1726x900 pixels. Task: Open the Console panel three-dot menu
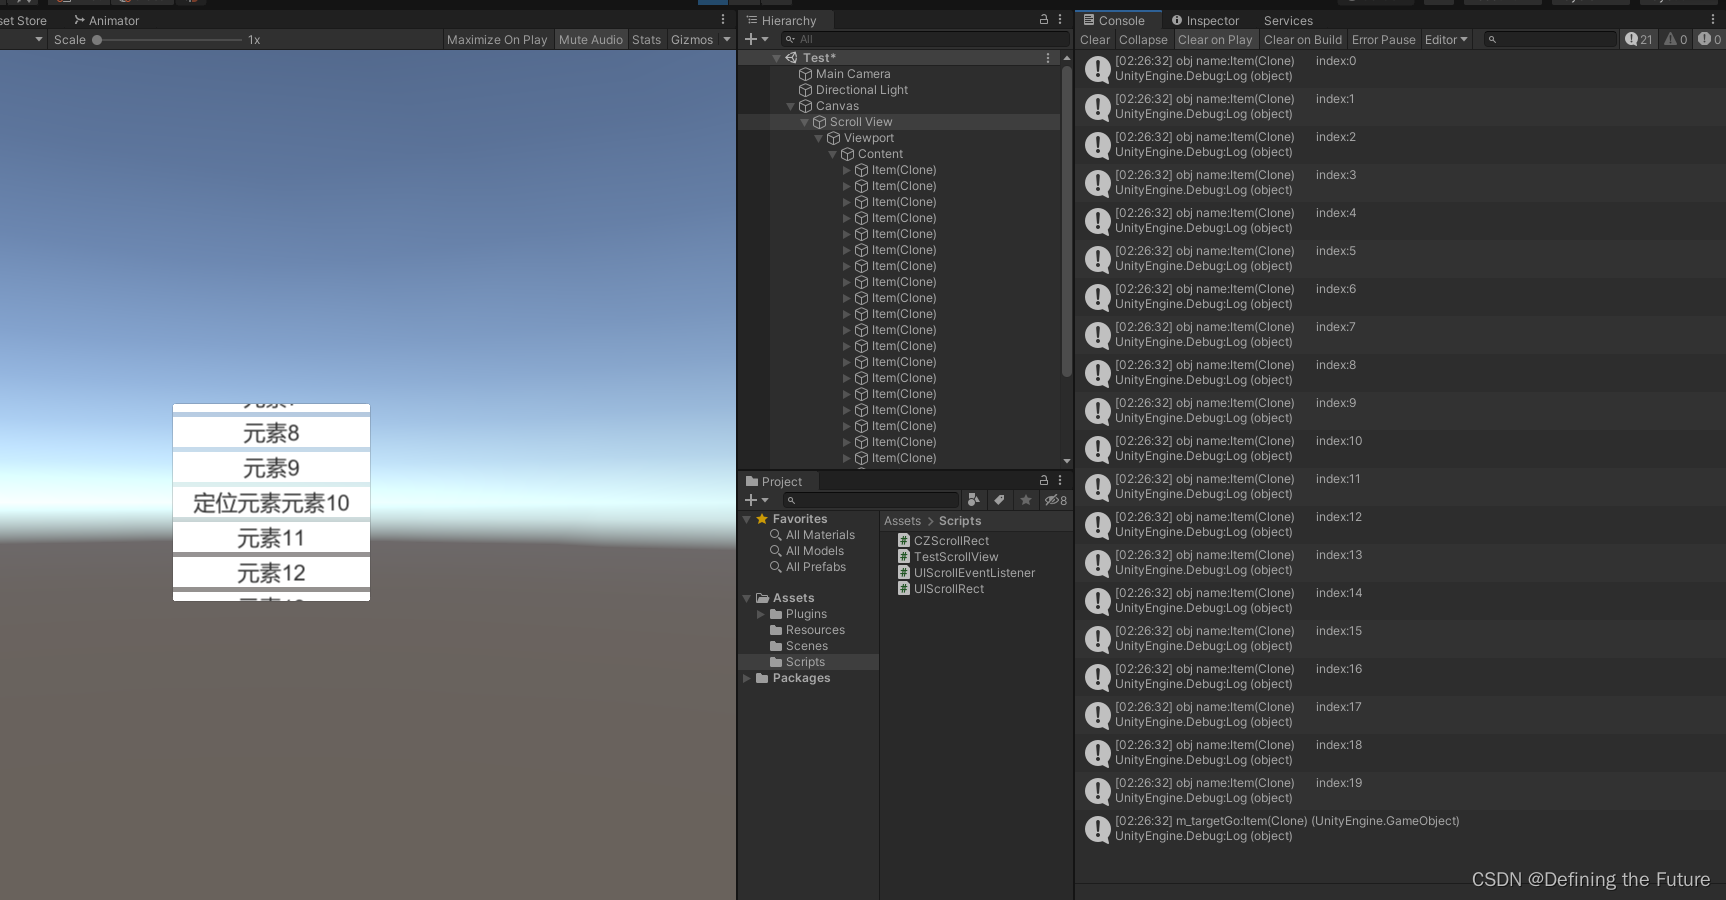(1713, 19)
